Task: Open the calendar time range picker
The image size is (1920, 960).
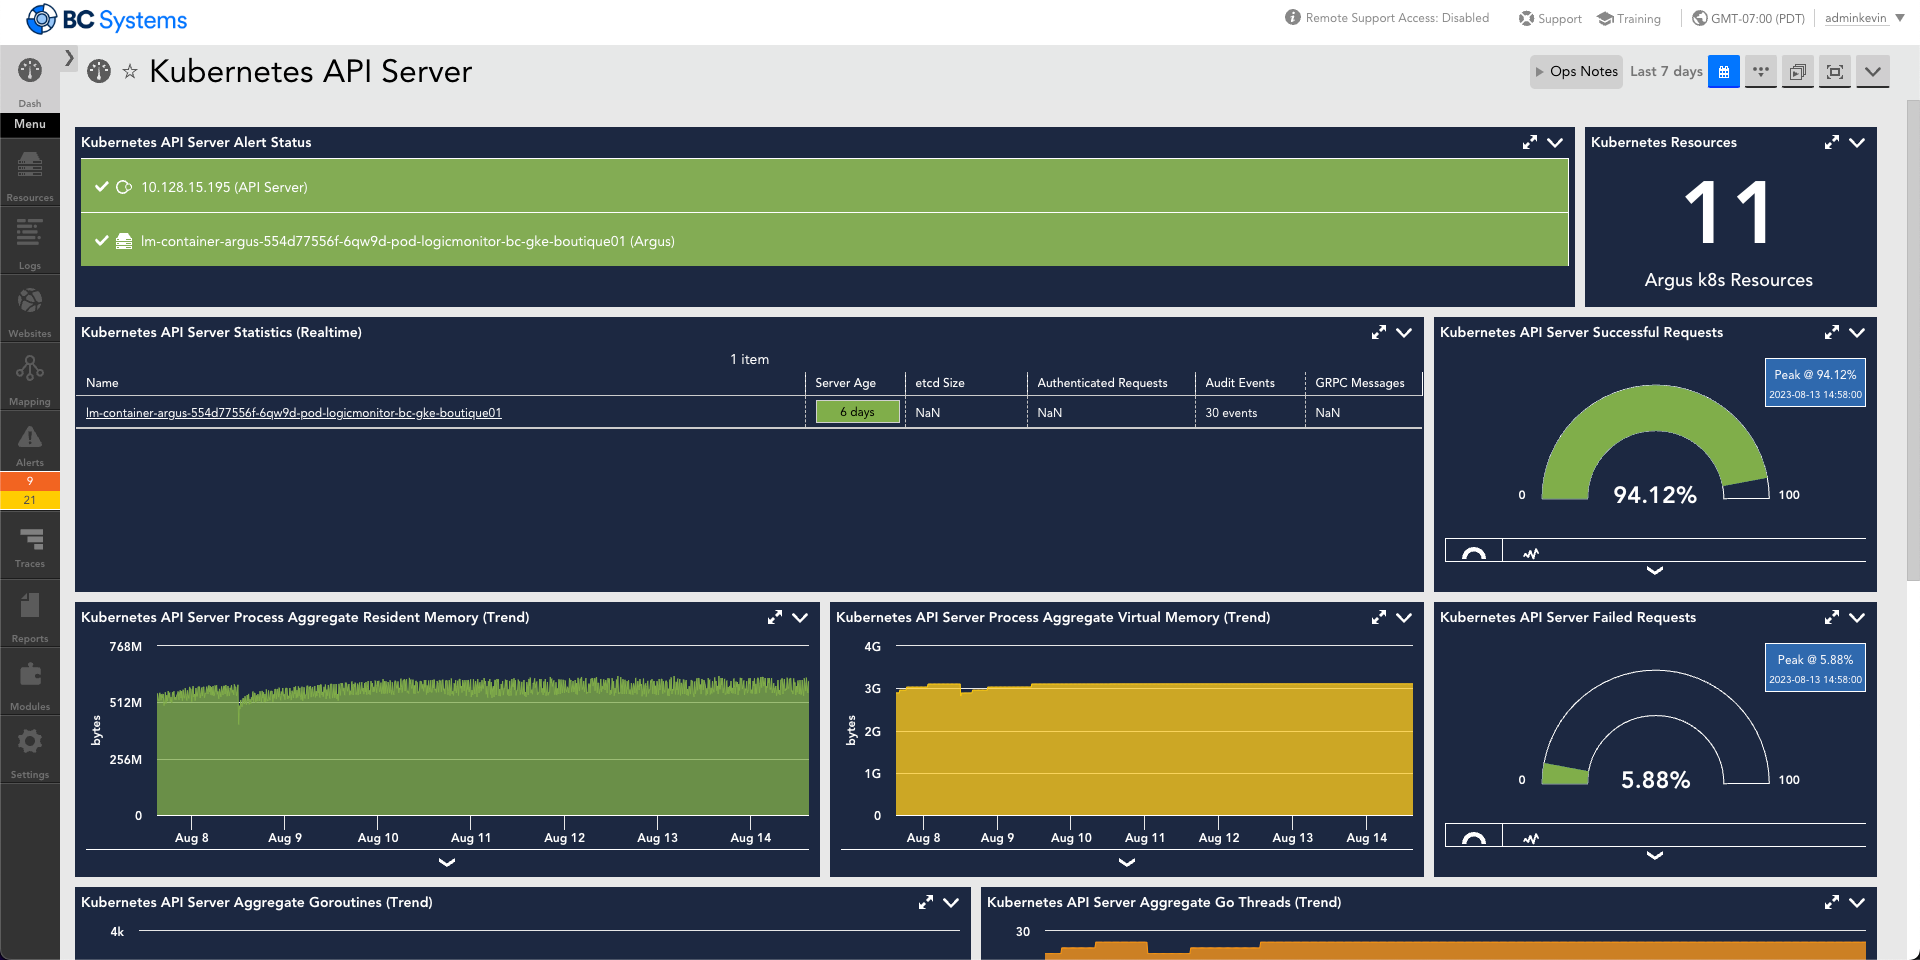Action: (1724, 71)
